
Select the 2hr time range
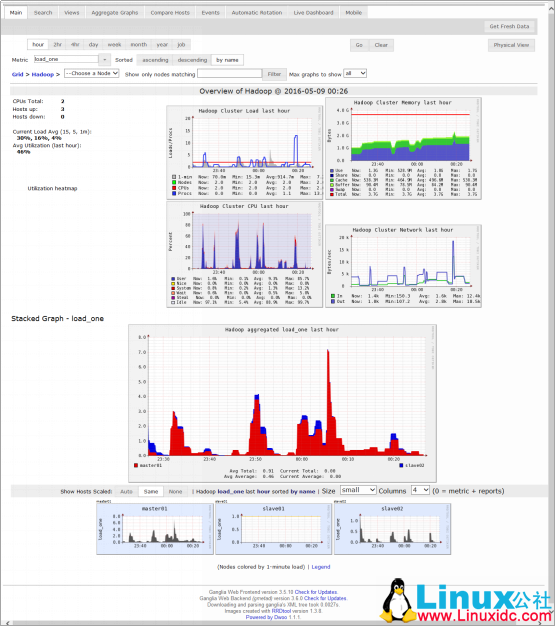(x=58, y=45)
